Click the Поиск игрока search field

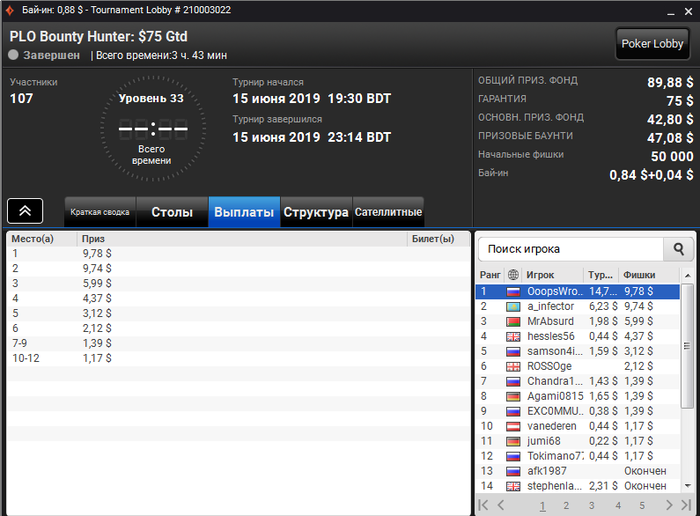click(x=571, y=249)
